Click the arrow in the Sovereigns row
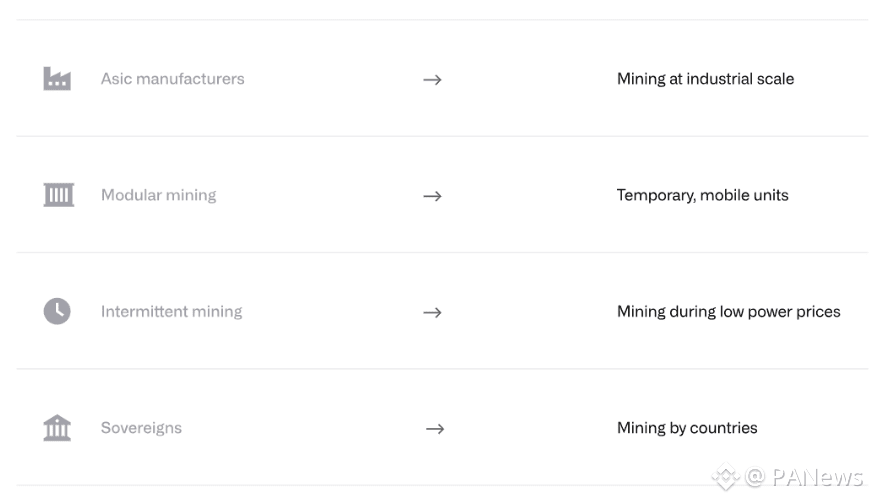The height and width of the screenshot is (502, 871). [435, 429]
